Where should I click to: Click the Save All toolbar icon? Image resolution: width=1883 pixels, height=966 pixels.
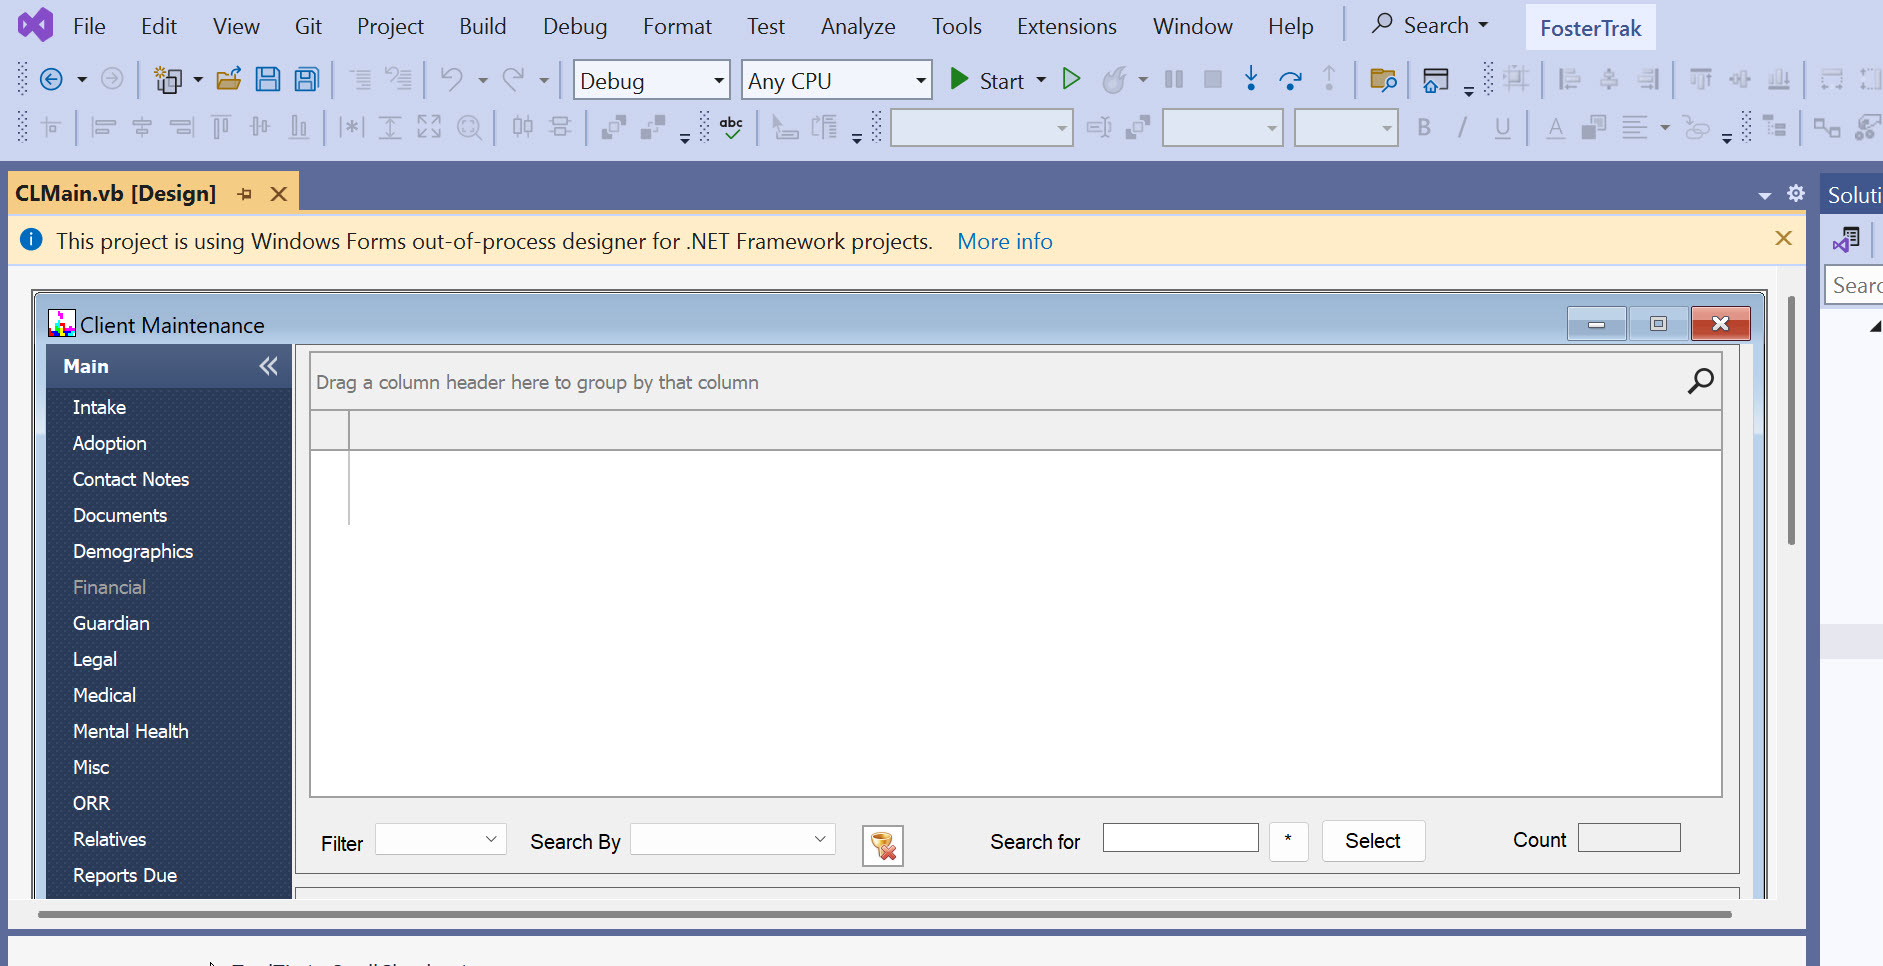click(306, 80)
